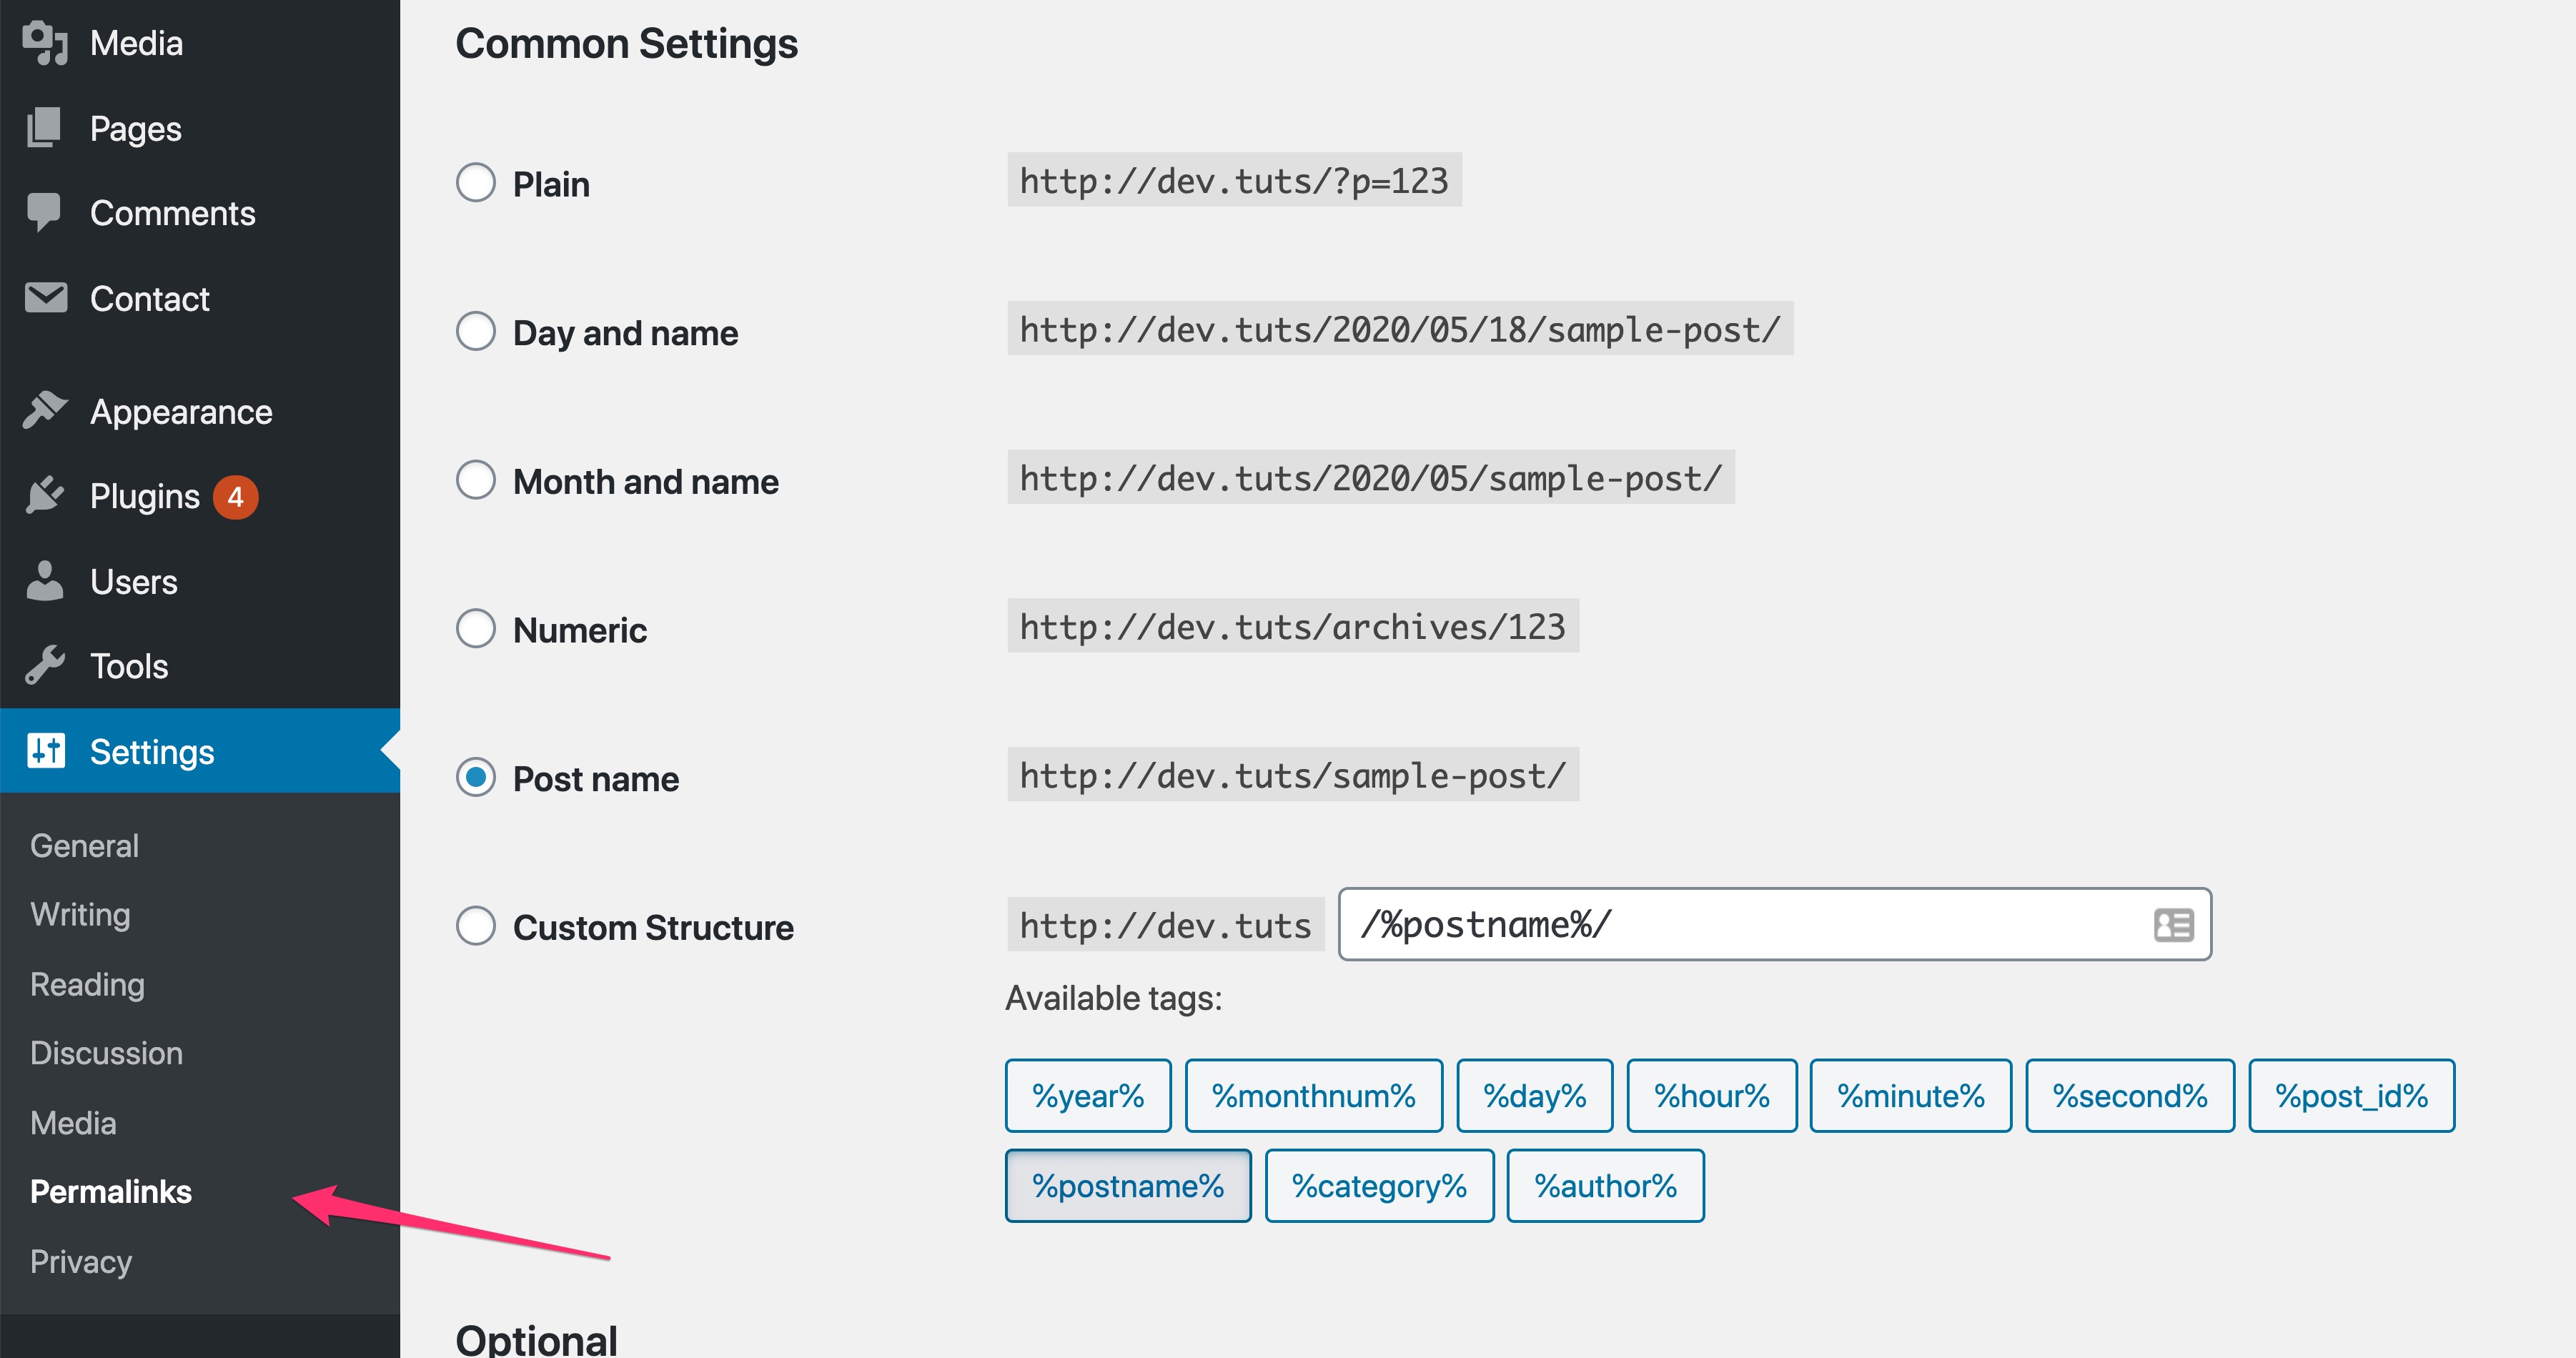Insert the %second% tag
The image size is (2576, 1358).
(x=2130, y=1096)
